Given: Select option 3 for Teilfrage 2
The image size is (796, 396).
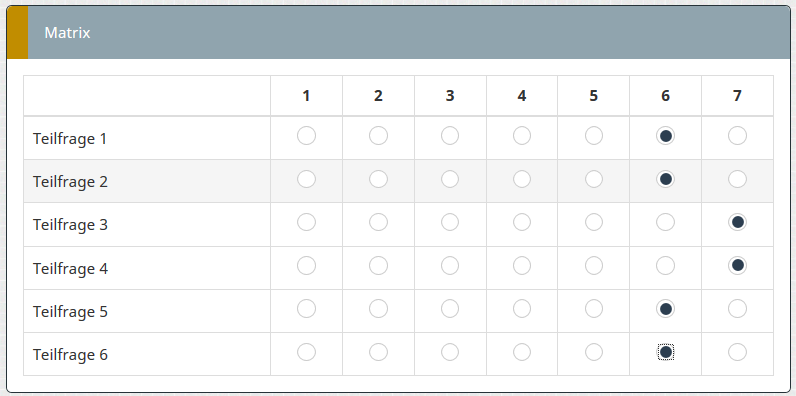Looking at the screenshot, I should pos(450,179).
